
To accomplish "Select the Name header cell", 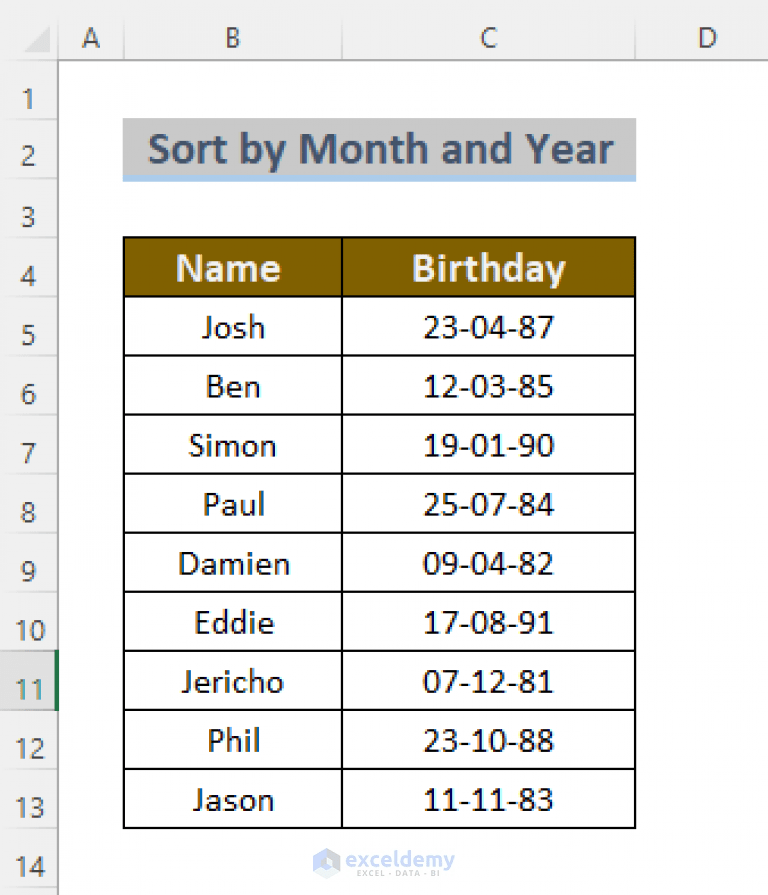I will 231,267.
